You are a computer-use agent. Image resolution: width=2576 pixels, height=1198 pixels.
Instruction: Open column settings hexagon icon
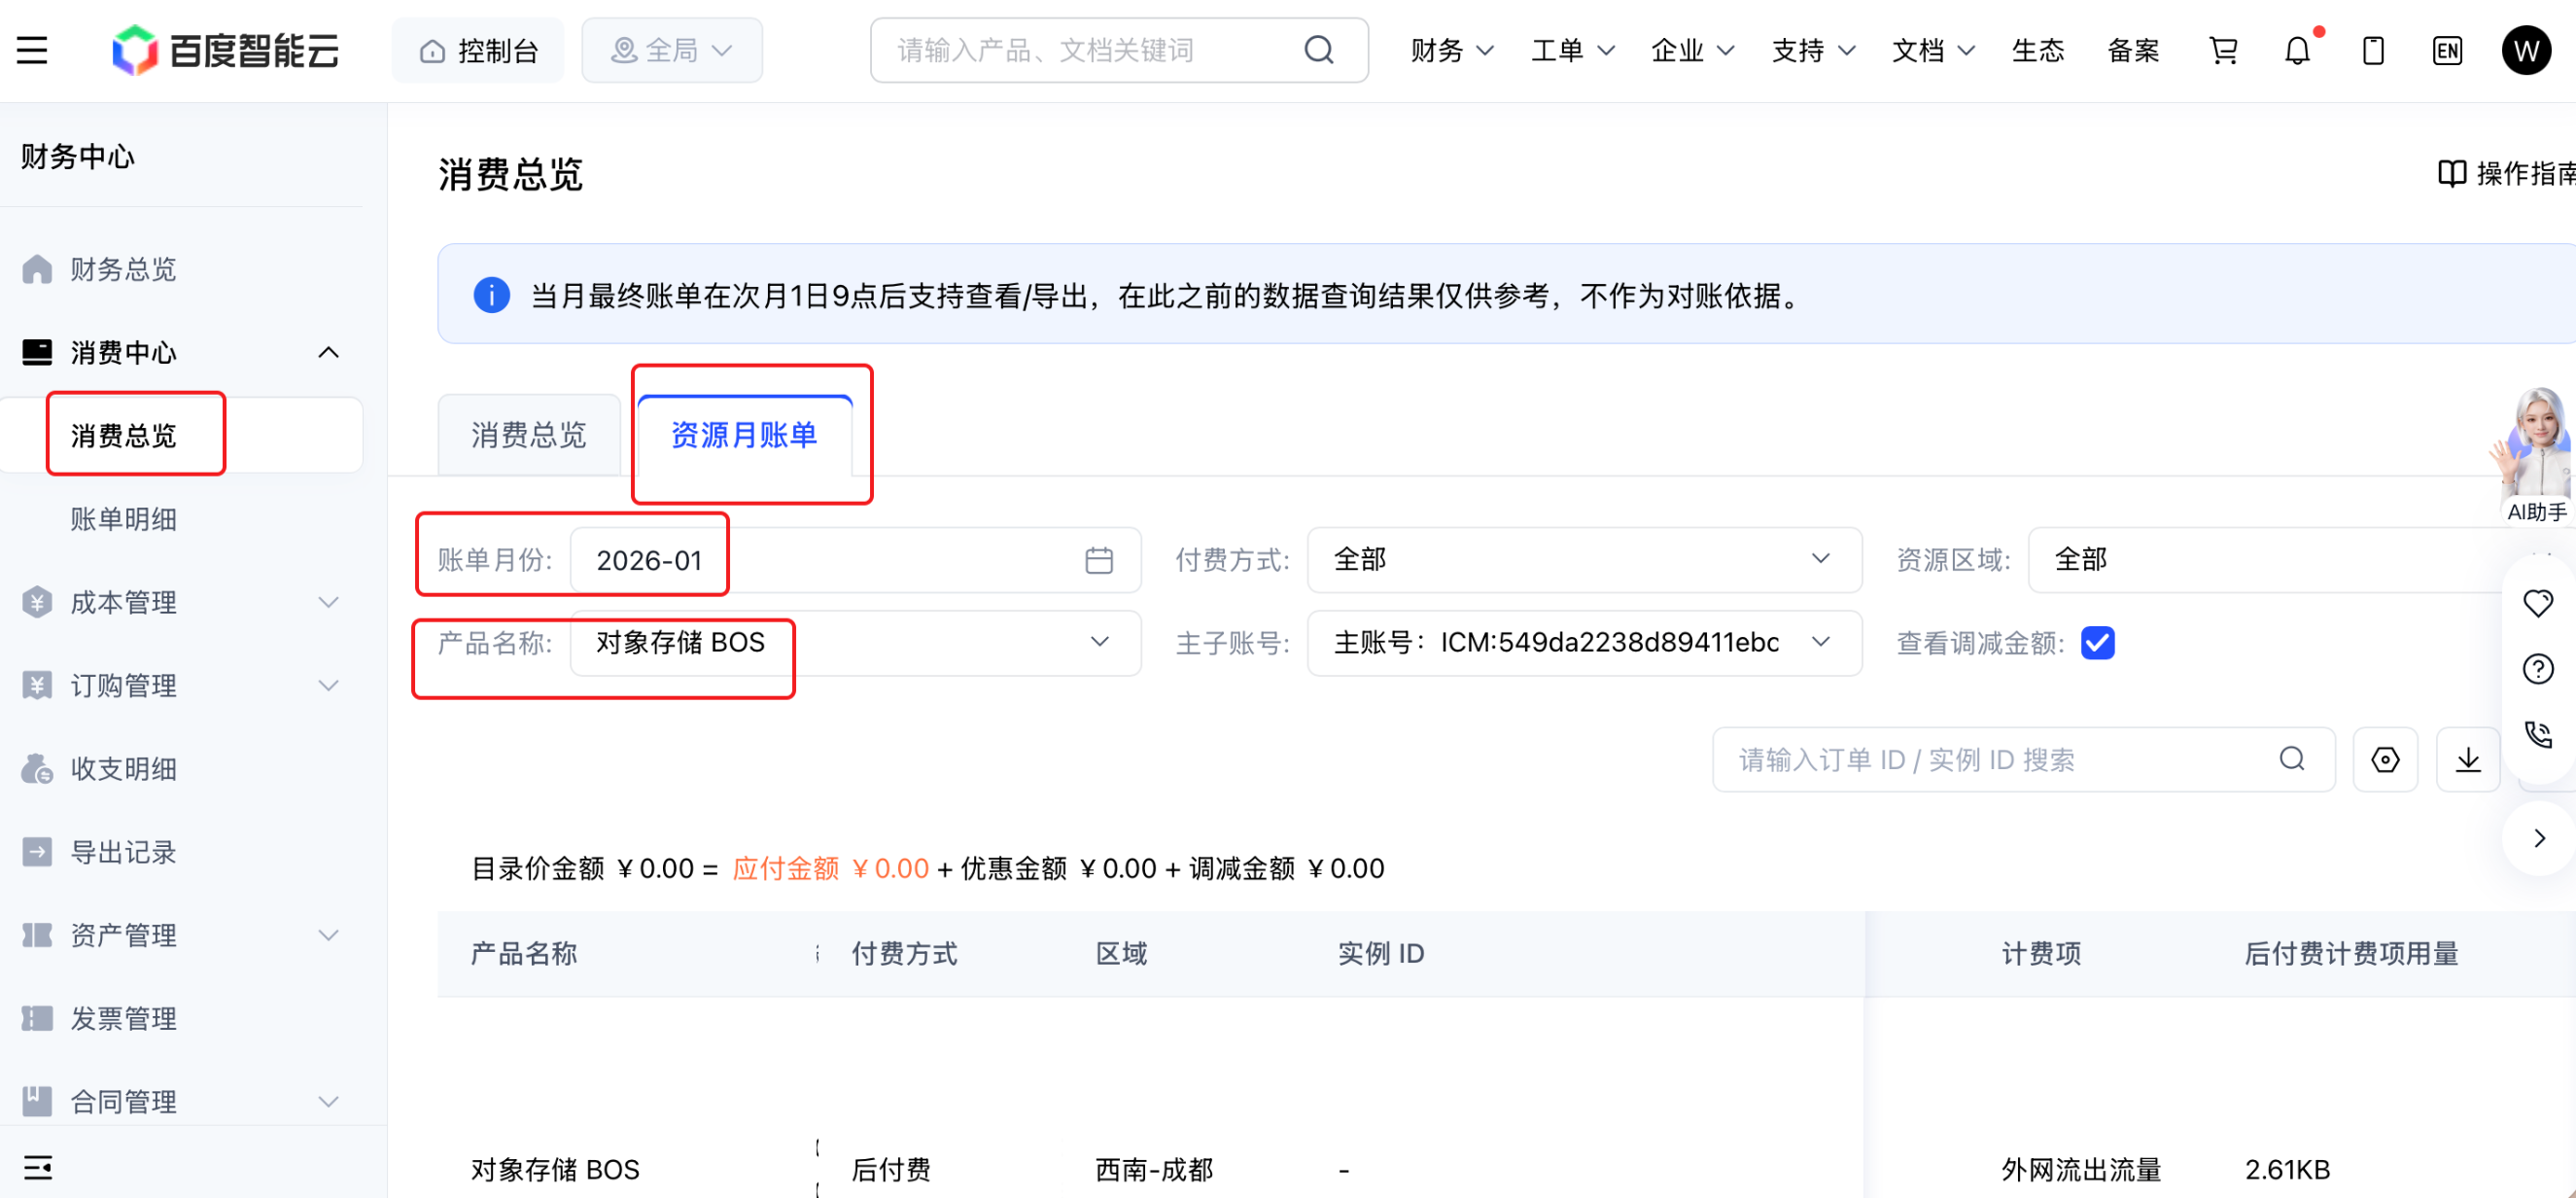click(x=2385, y=760)
